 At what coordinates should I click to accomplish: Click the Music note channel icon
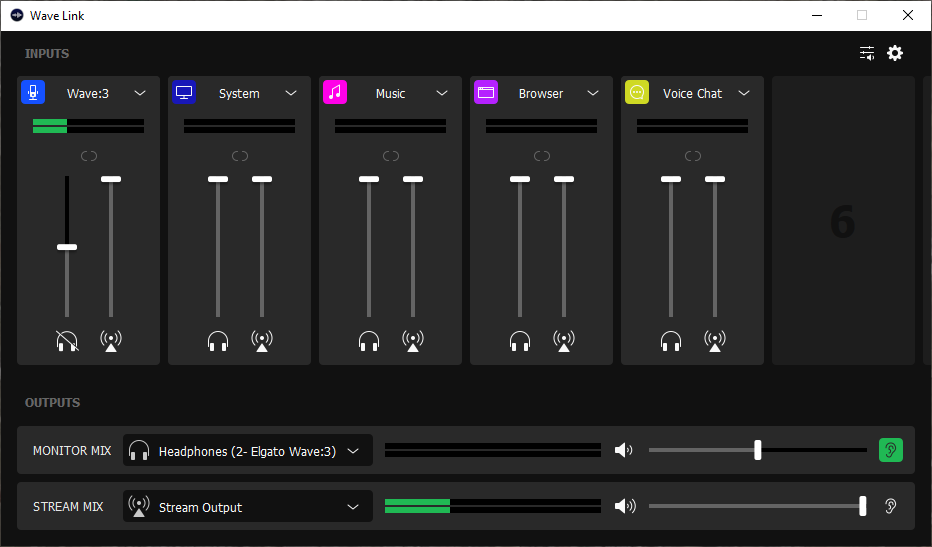click(335, 93)
